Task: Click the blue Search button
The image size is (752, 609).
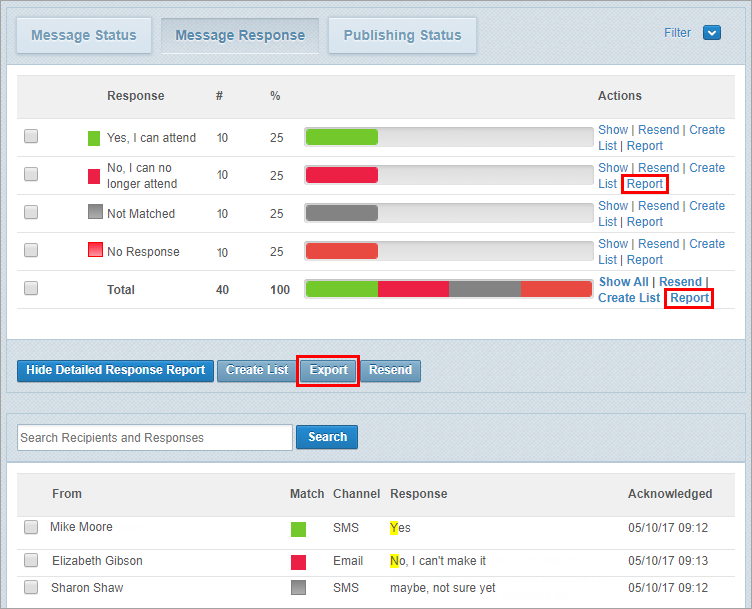Action: (x=327, y=437)
